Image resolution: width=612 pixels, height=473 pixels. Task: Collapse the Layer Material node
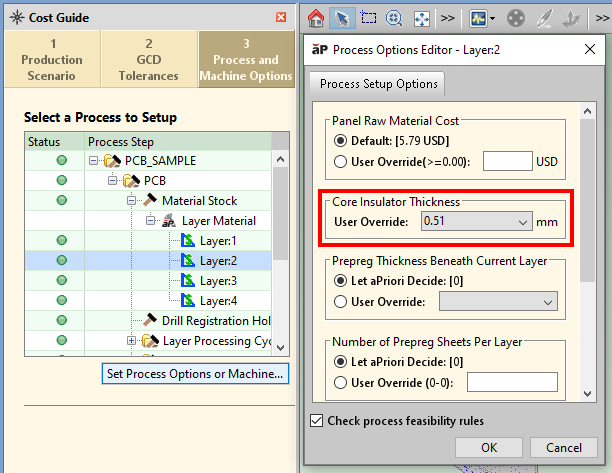[151, 220]
